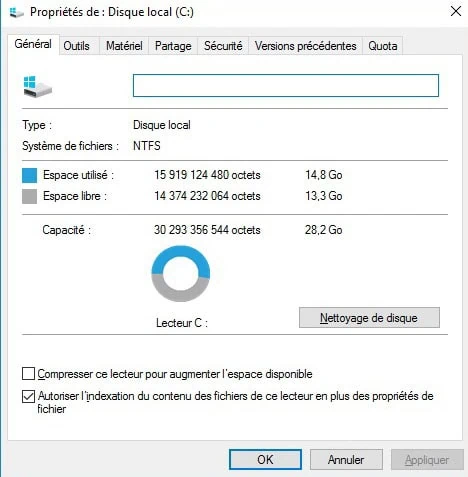This screenshot has width=468, height=477.
Task: Switch to the Quota tab
Action: [383, 46]
